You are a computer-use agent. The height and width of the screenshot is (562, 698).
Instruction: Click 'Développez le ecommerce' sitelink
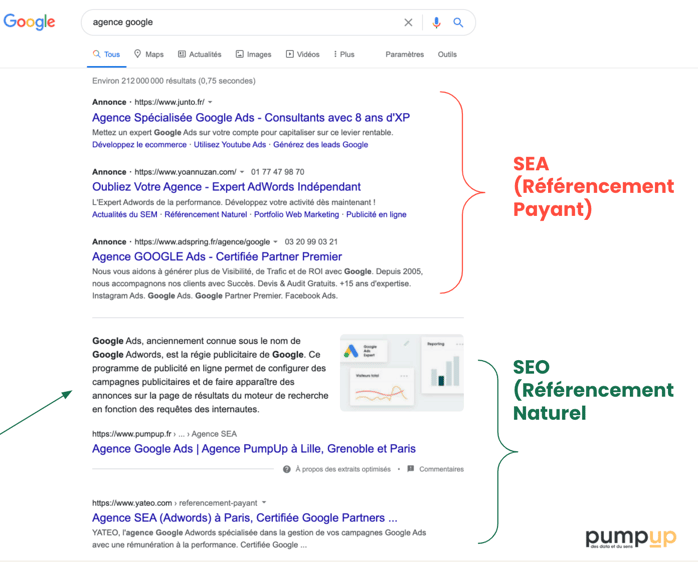(139, 145)
